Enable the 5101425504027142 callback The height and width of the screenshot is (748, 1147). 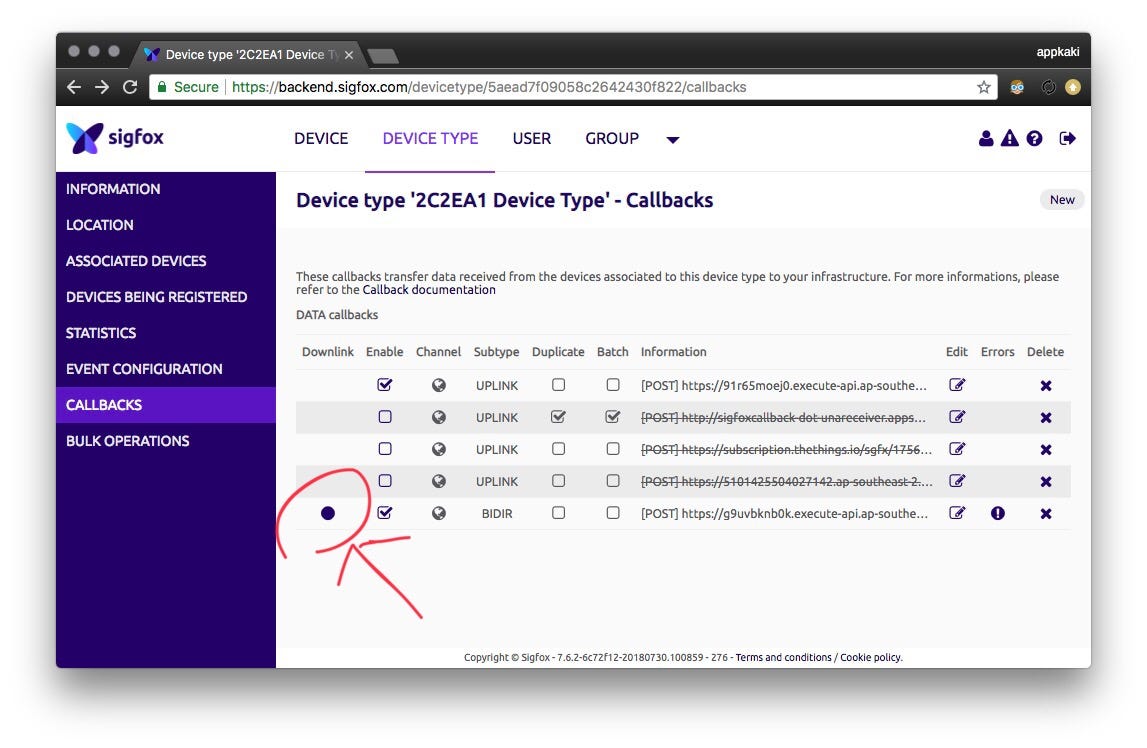point(385,481)
